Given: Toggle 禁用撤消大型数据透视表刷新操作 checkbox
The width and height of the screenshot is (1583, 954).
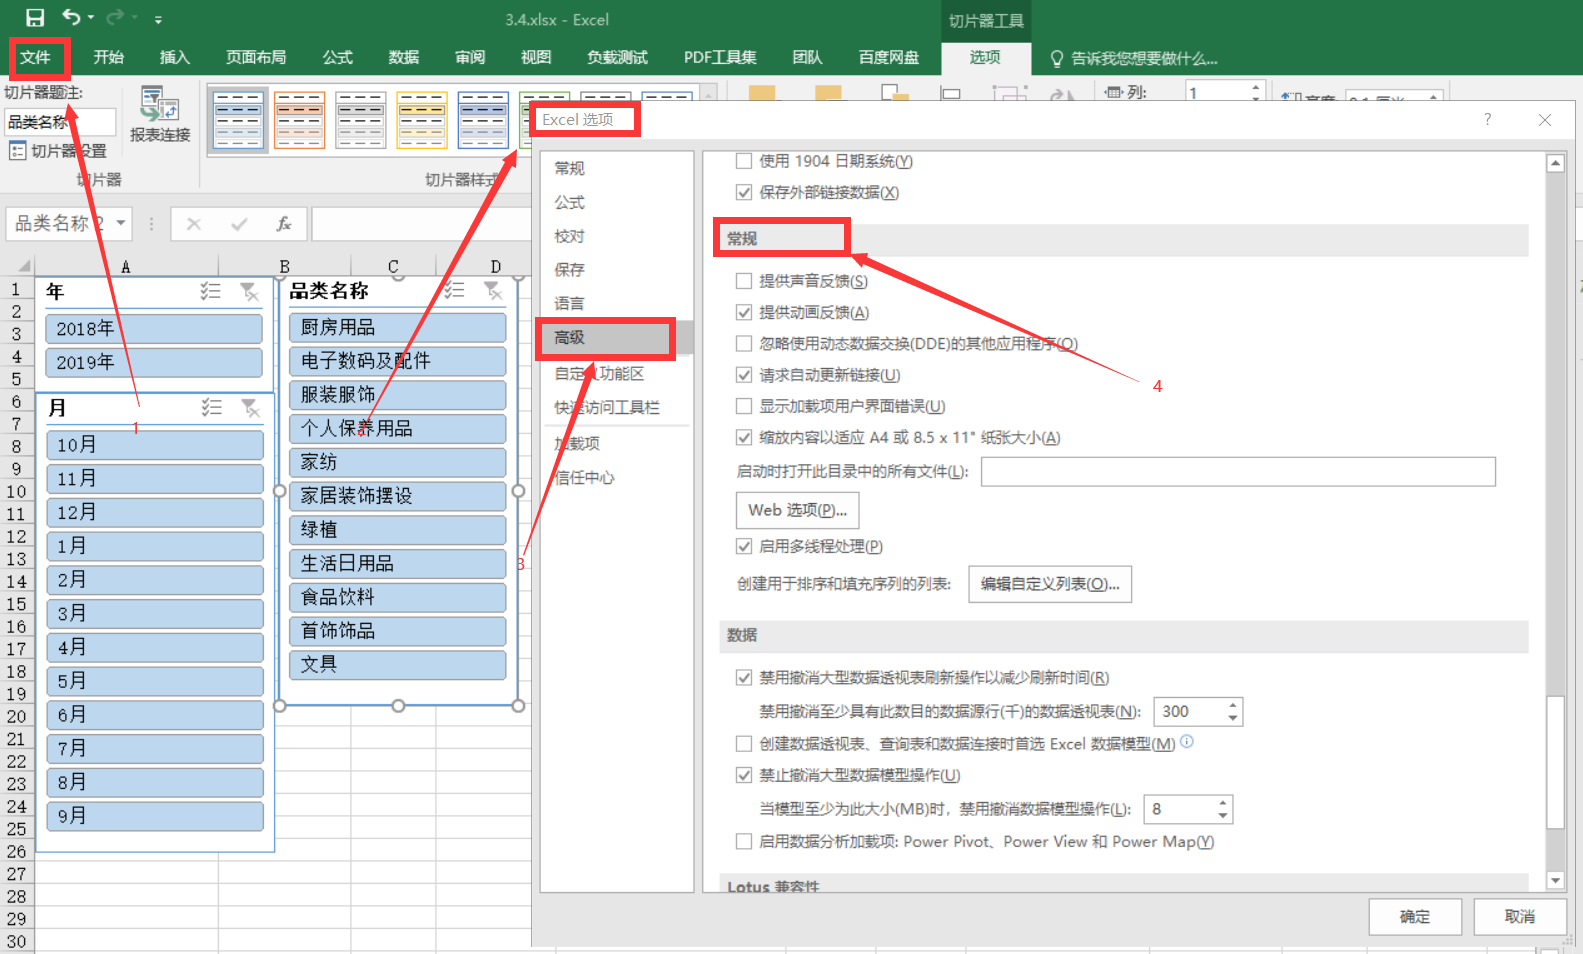Looking at the screenshot, I should pyautogui.click(x=743, y=677).
